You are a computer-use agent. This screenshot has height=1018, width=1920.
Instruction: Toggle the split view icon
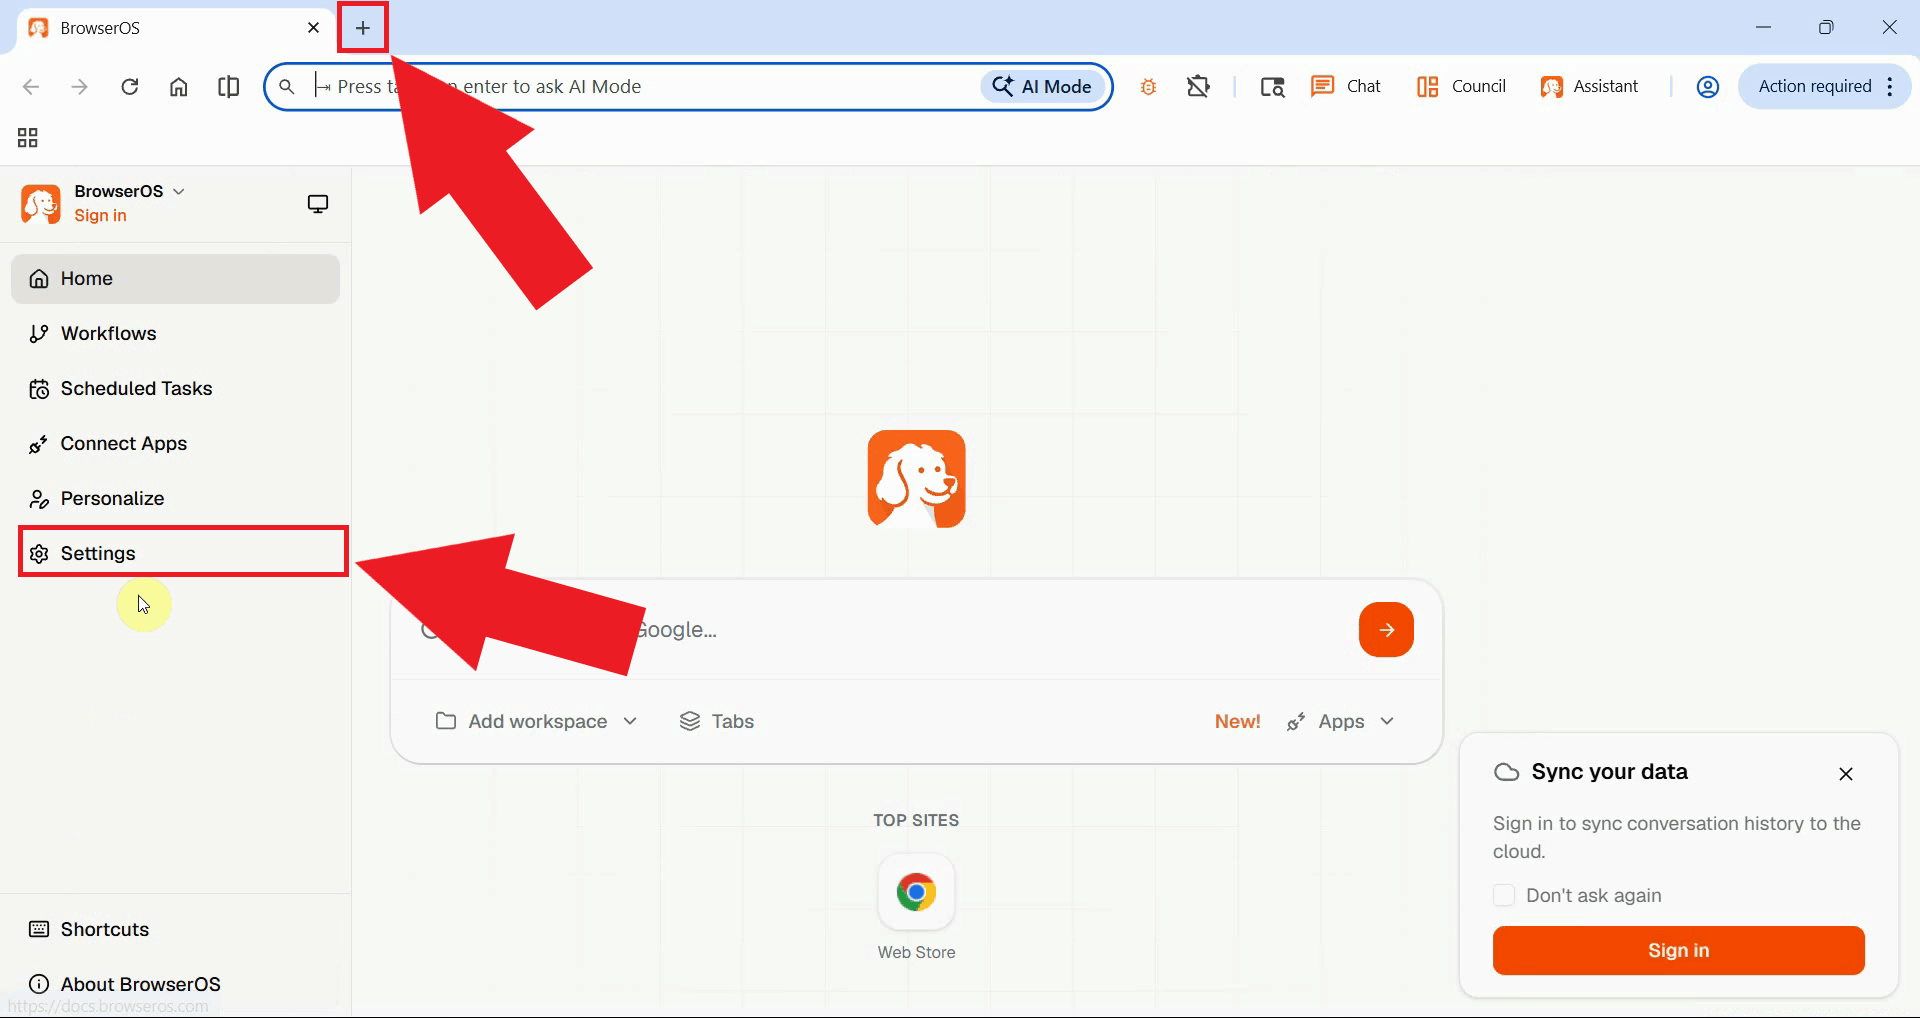pos(228,86)
